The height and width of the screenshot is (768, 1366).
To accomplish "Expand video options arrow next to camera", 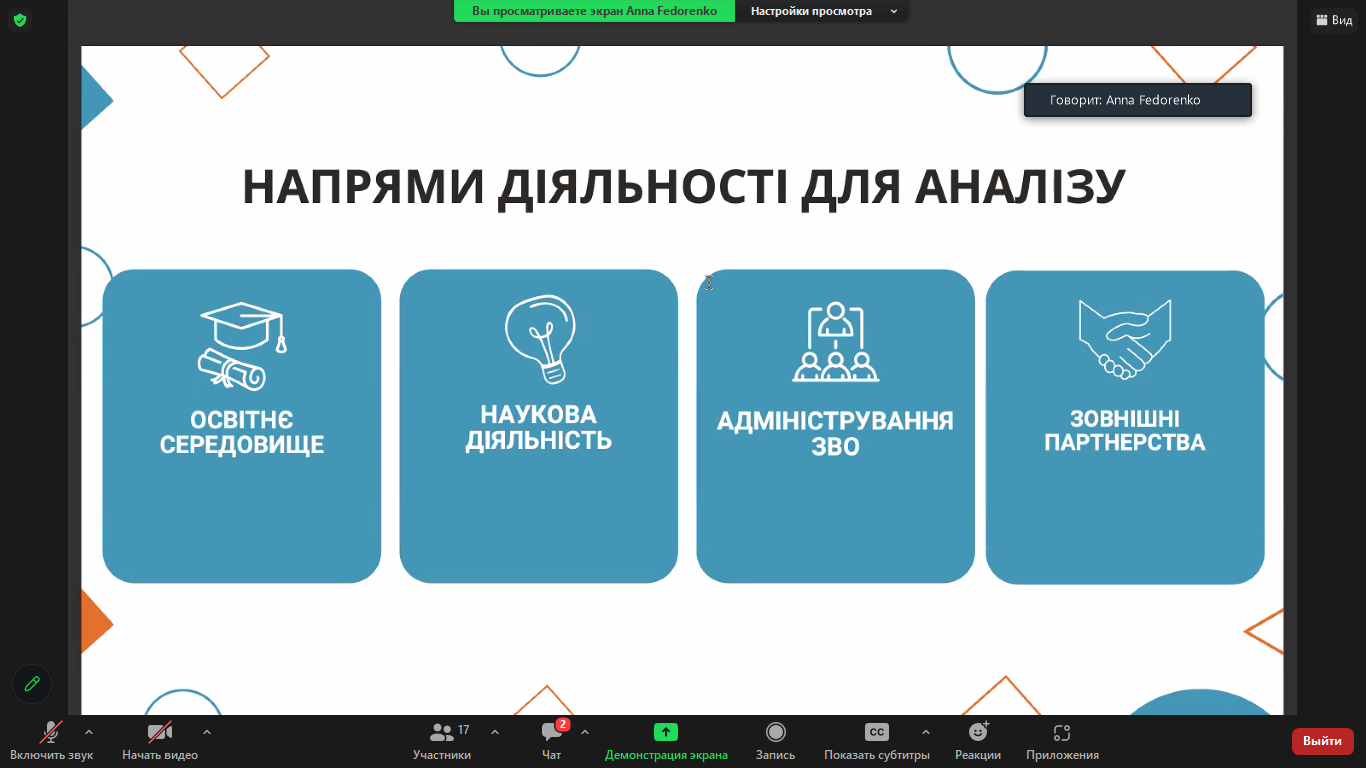I will (207, 732).
